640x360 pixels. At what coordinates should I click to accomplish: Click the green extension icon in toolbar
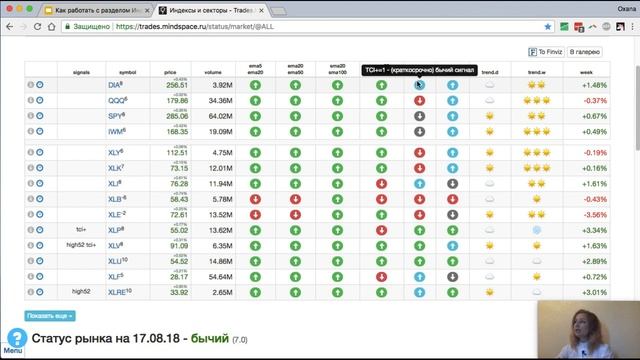point(564,27)
